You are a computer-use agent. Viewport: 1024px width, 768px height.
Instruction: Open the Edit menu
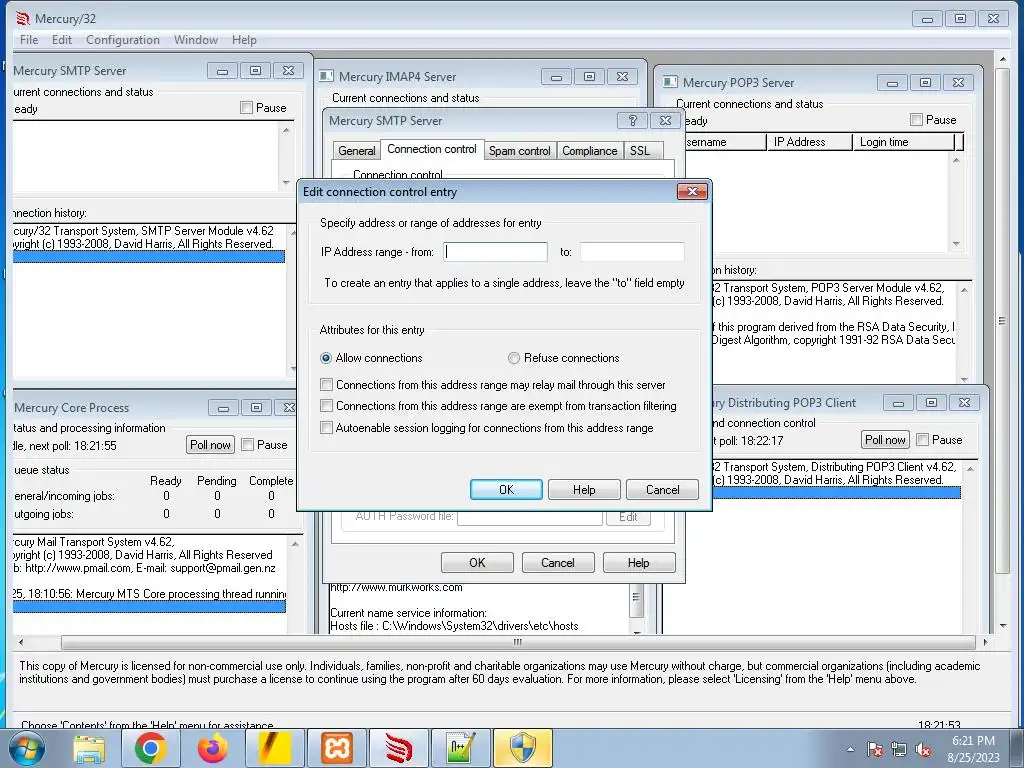[62, 40]
